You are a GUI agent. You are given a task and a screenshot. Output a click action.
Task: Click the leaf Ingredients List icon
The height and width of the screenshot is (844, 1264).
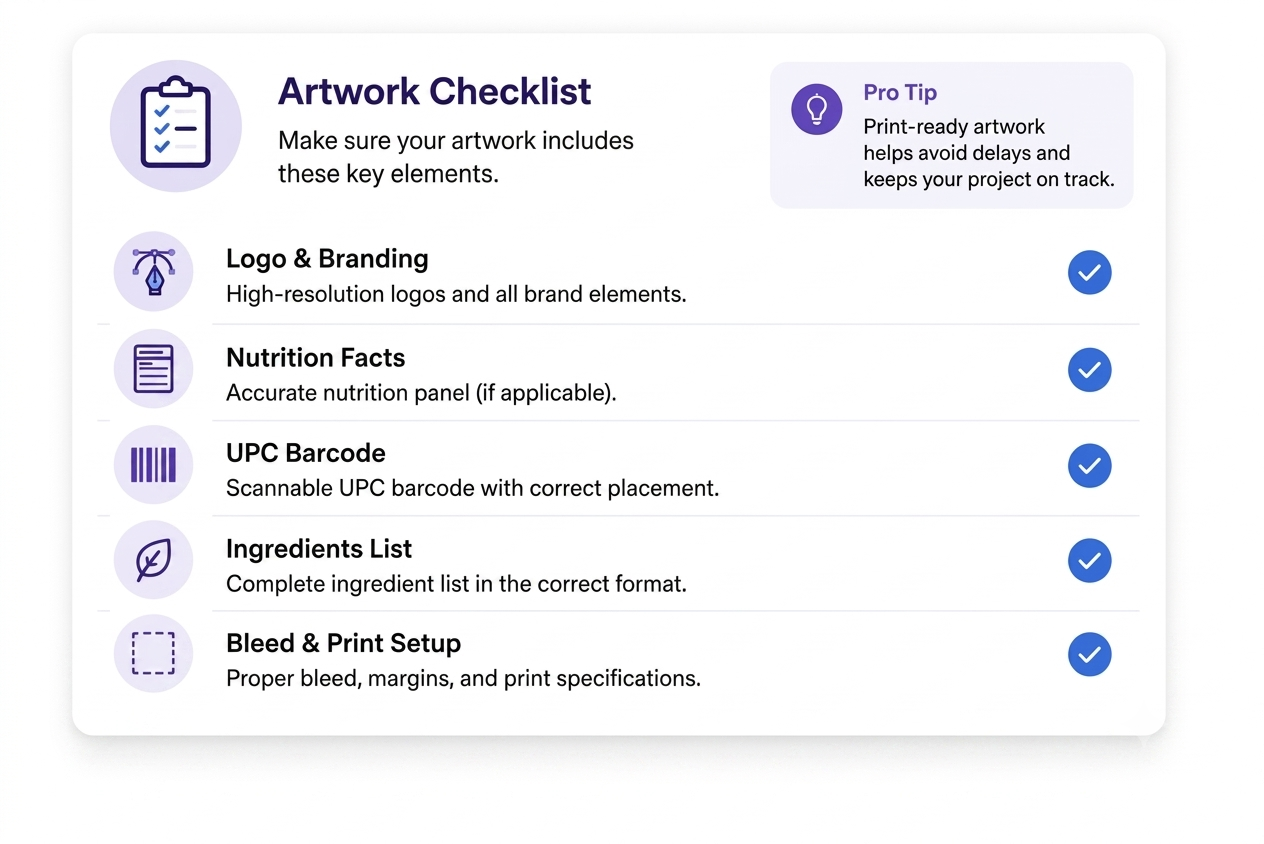click(153, 560)
